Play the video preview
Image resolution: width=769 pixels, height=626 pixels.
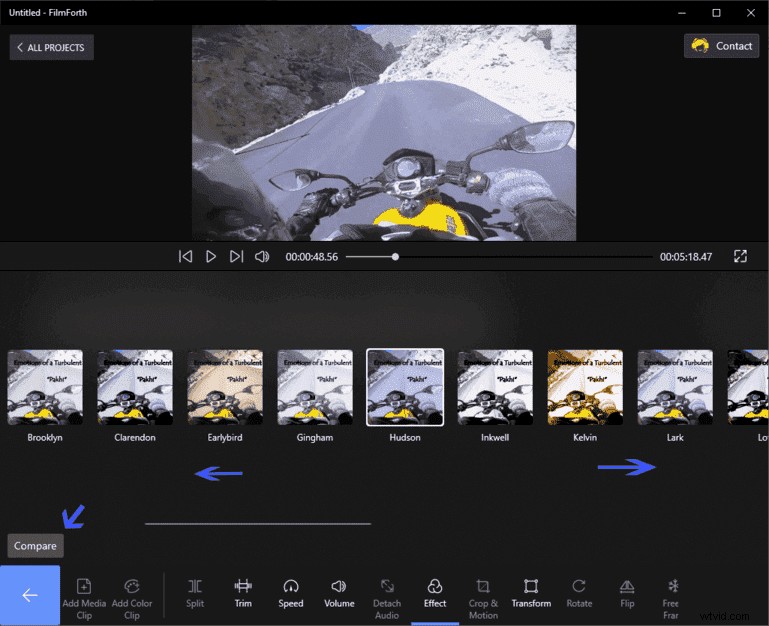coord(211,257)
